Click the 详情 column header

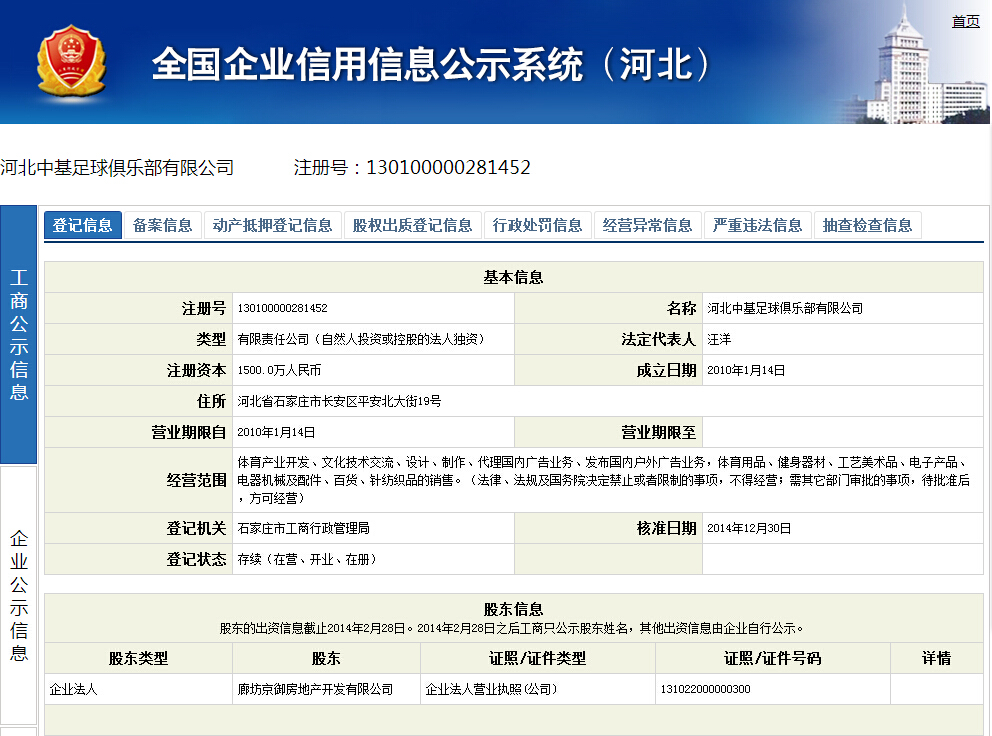936,658
